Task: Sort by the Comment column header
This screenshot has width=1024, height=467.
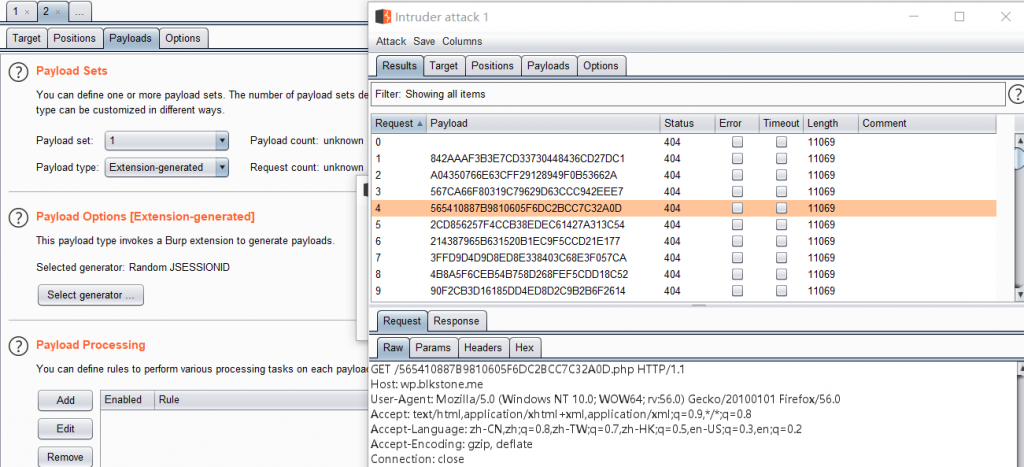Action: (927, 123)
